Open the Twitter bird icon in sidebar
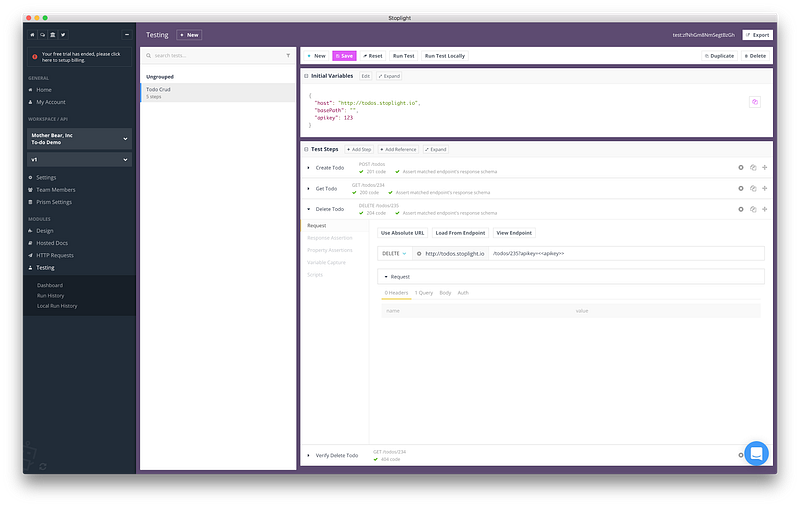Viewport: 800px width, 507px height. pyautogui.click(x=63, y=35)
